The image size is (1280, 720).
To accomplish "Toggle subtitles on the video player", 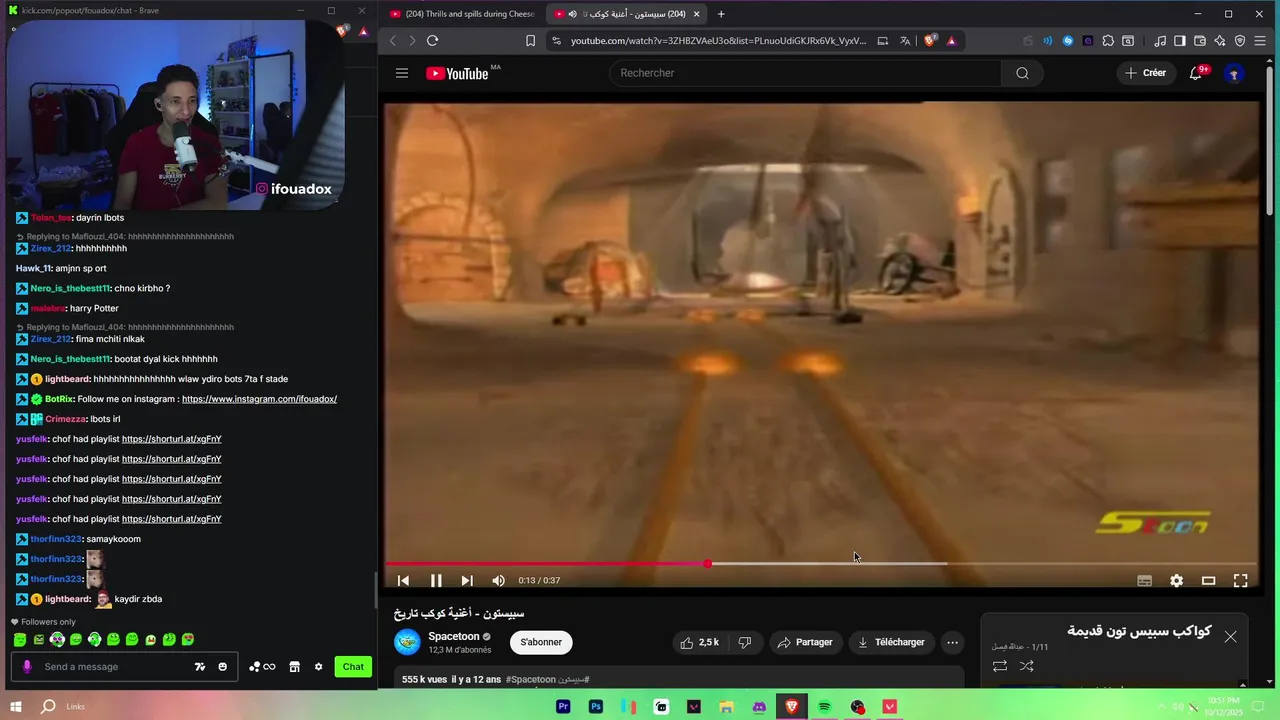I will coord(1144,580).
